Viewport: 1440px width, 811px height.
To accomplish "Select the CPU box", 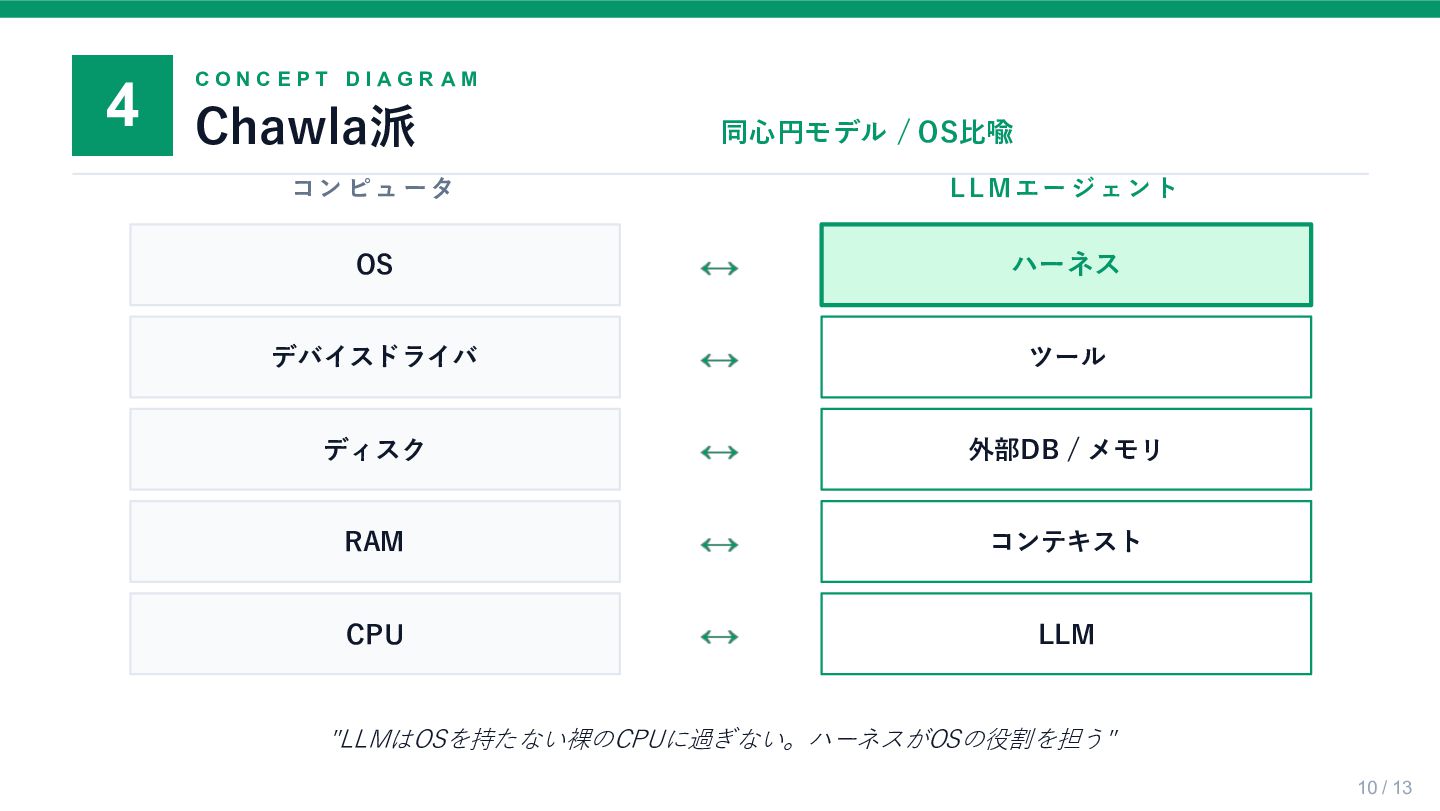I will [375, 634].
